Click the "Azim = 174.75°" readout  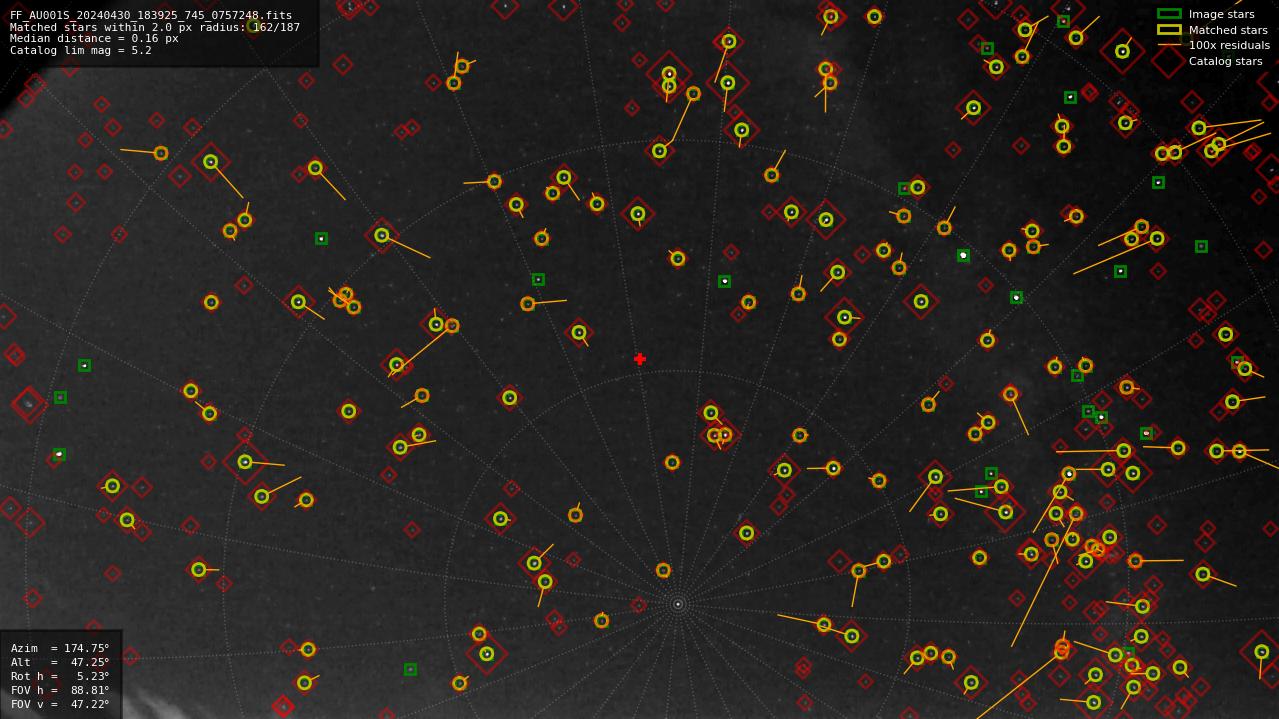click(60, 648)
